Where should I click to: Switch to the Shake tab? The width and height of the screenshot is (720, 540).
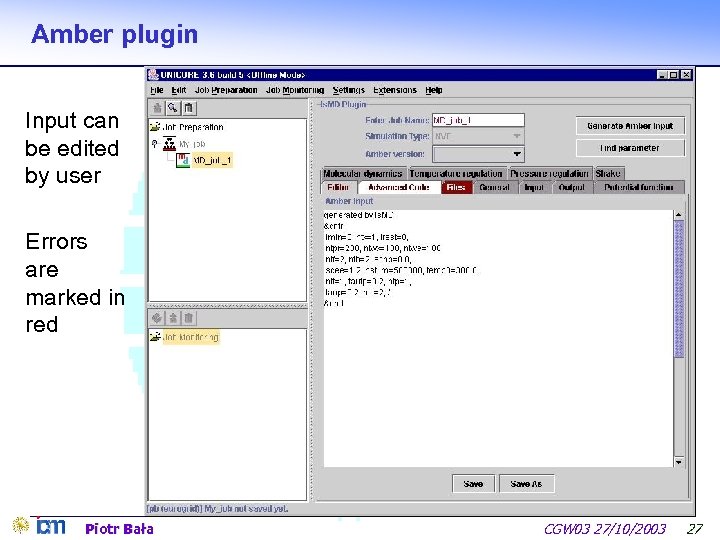tap(608, 174)
